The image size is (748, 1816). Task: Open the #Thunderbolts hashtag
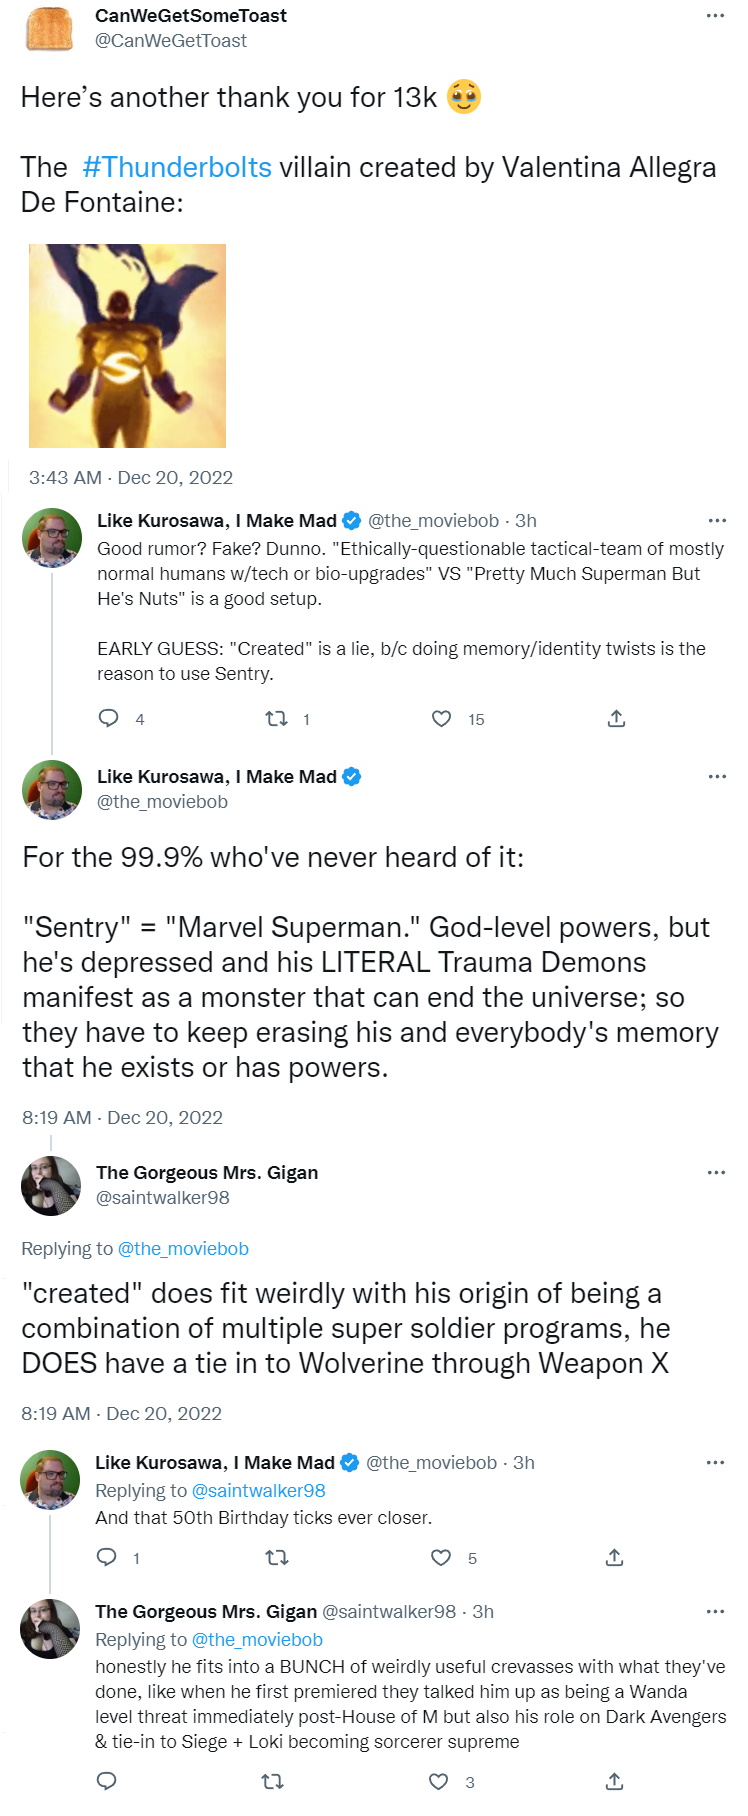177,167
